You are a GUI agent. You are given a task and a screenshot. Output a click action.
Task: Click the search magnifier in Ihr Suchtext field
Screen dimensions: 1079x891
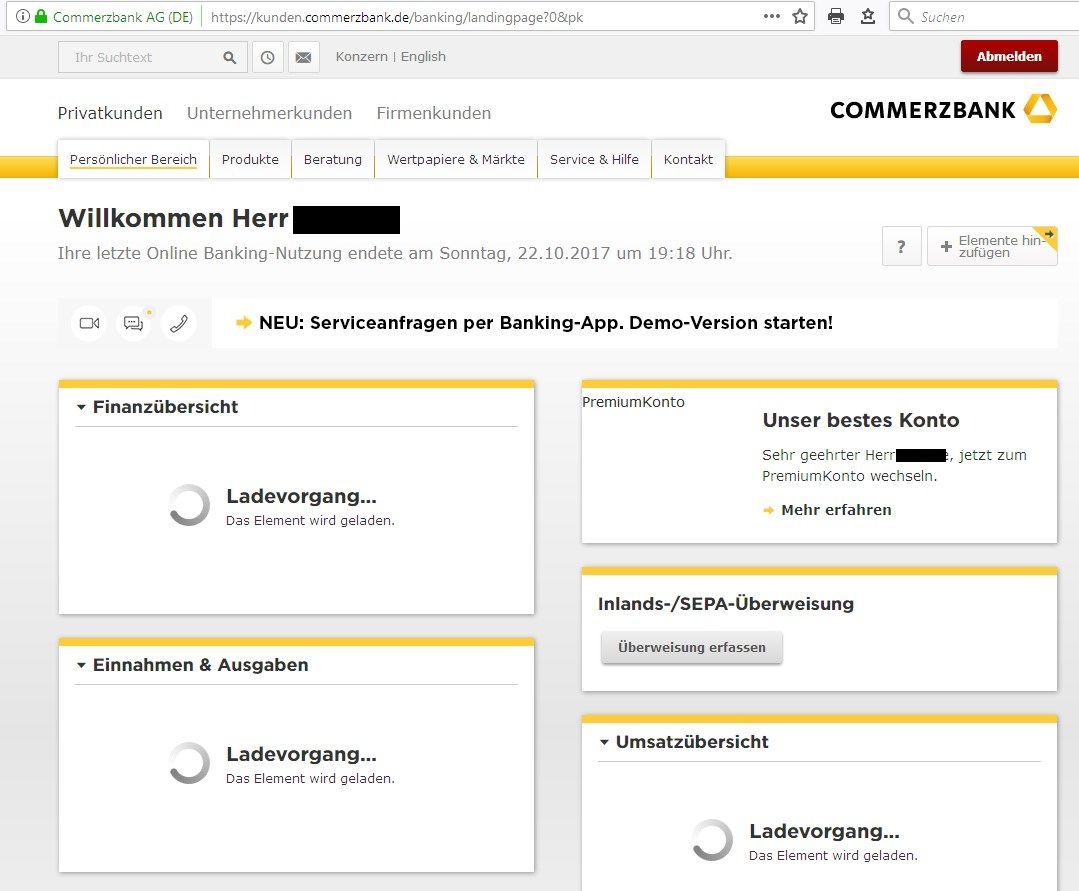pyautogui.click(x=230, y=58)
